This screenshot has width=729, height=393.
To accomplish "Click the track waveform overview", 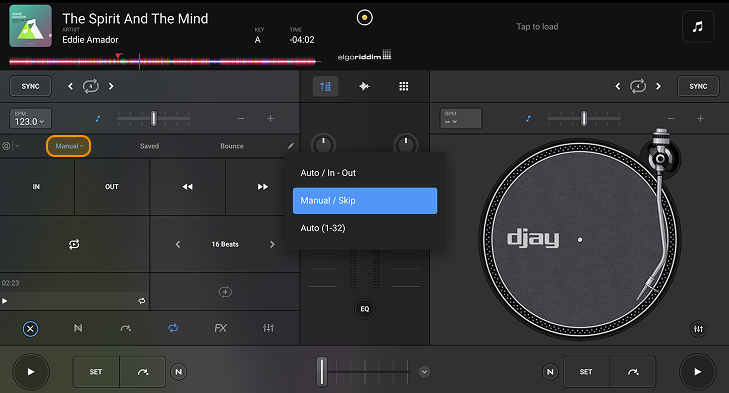I will pyautogui.click(x=165, y=61).
